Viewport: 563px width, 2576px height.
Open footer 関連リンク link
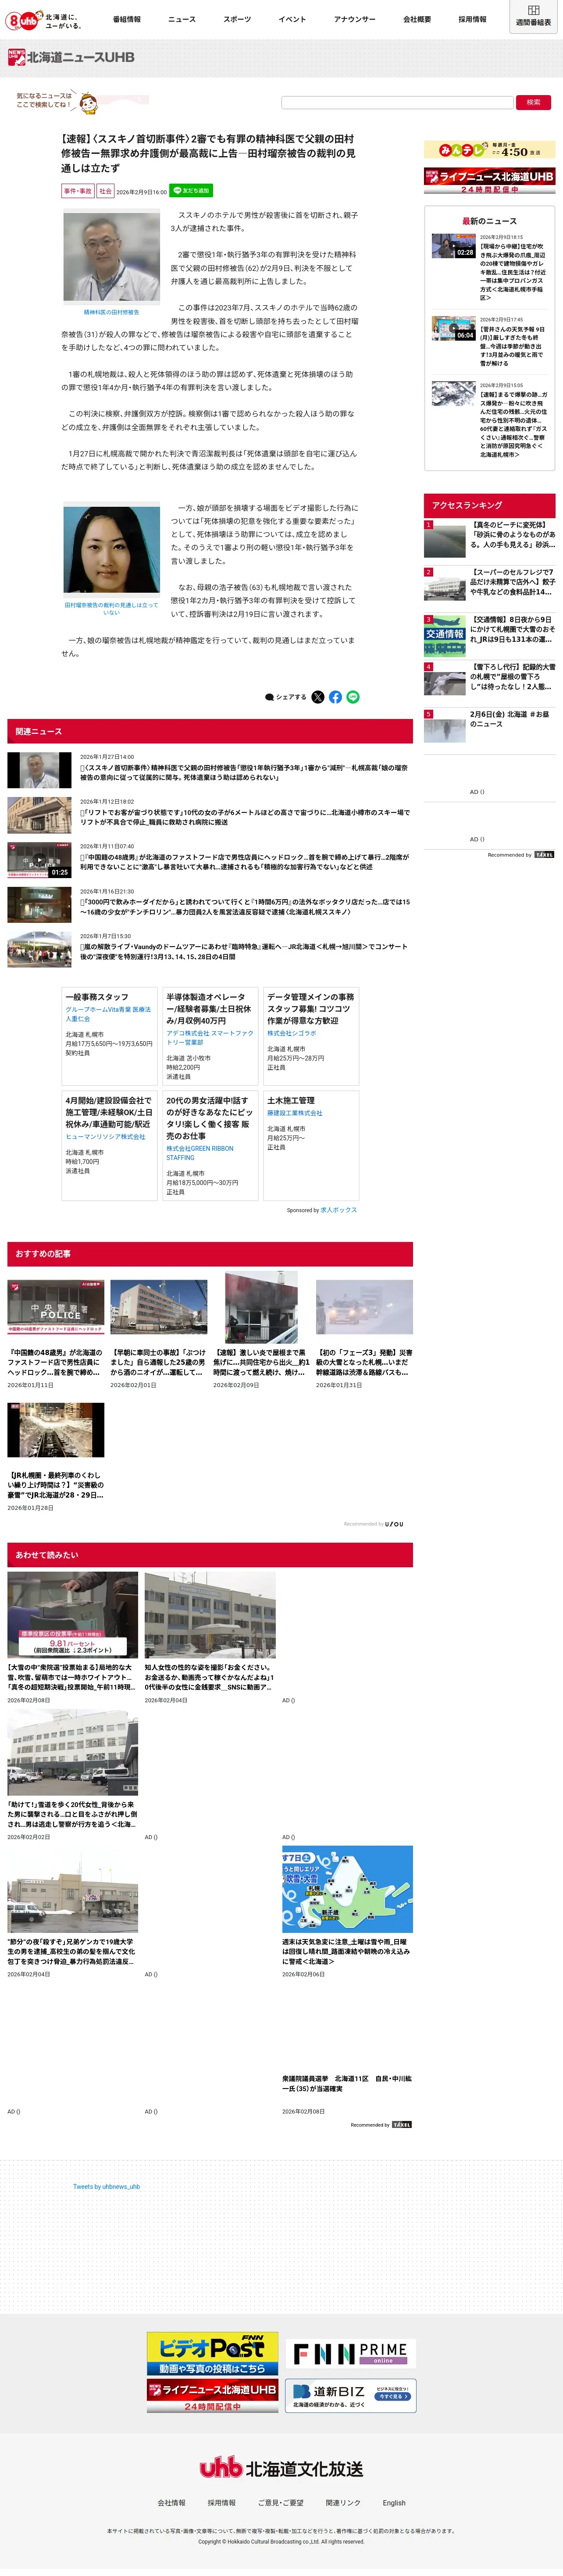(343, 2502)
